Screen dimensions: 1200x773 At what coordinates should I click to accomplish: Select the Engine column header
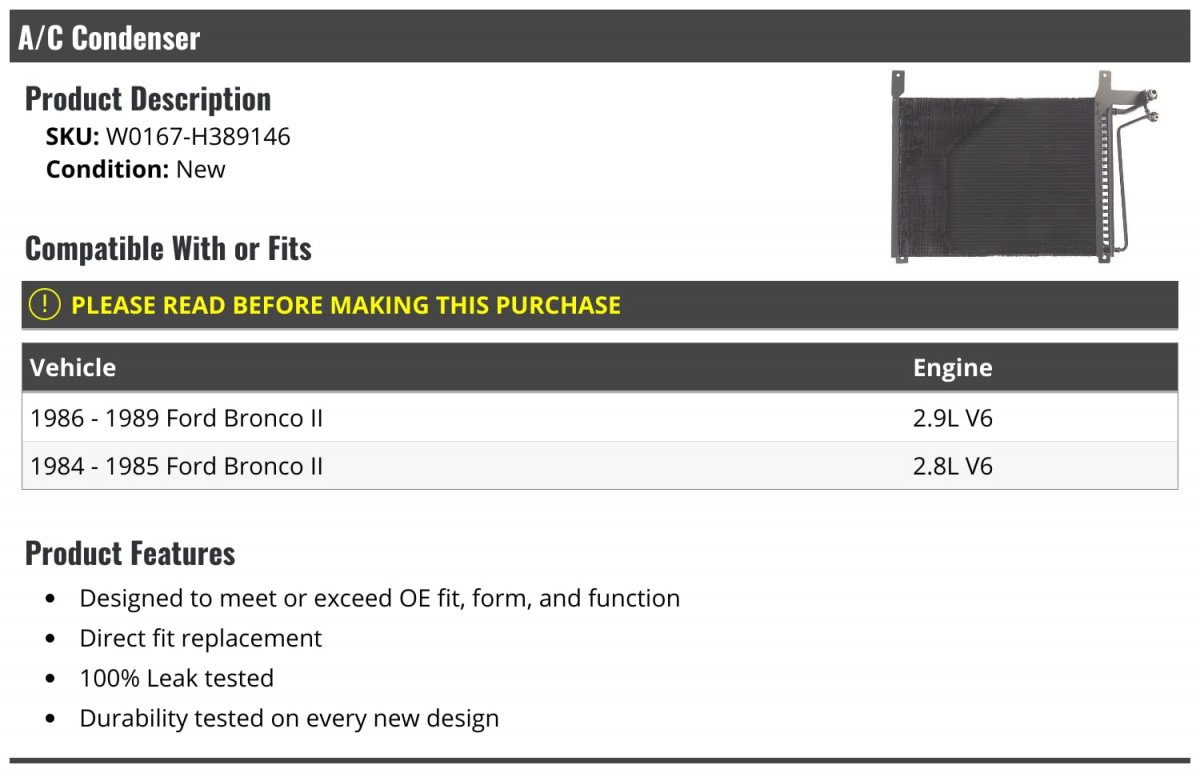[952, 368]
